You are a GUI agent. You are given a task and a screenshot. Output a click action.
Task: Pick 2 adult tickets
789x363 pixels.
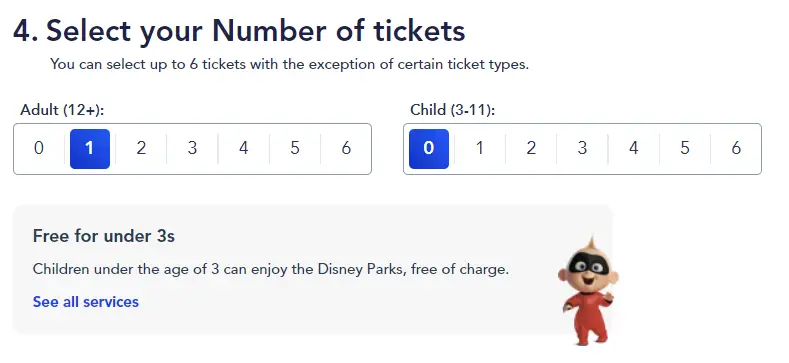point(141,149)
